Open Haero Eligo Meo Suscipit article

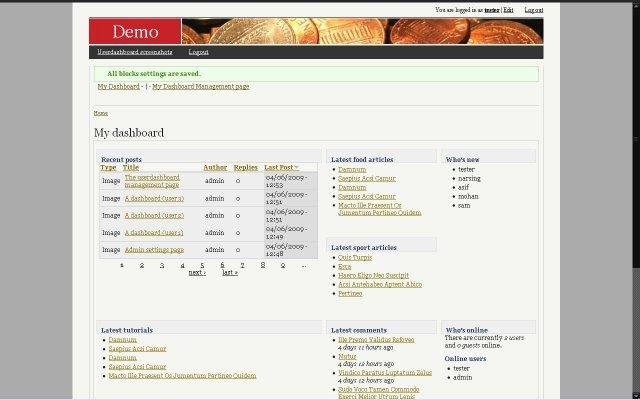373,276
